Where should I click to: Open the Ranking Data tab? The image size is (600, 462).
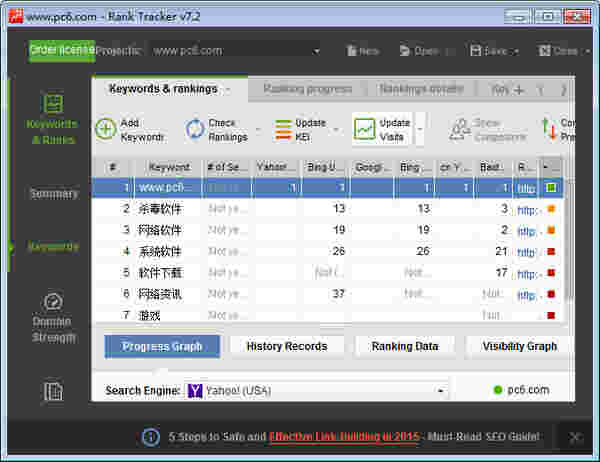(405, 346)
